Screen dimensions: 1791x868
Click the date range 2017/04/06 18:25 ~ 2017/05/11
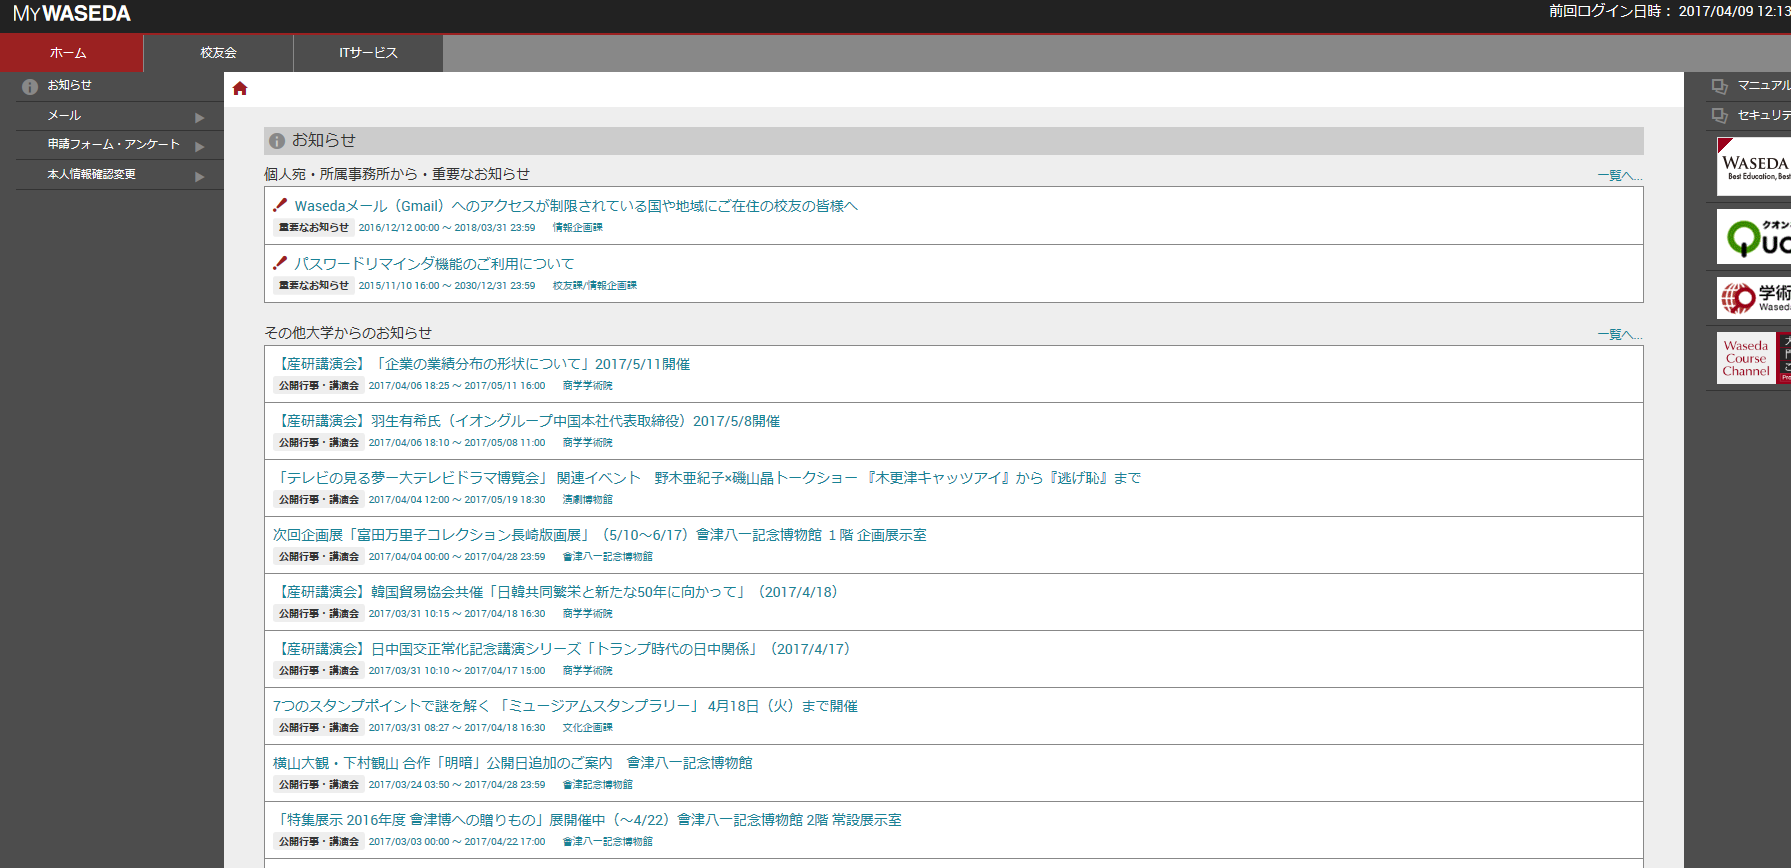point(457,386)
